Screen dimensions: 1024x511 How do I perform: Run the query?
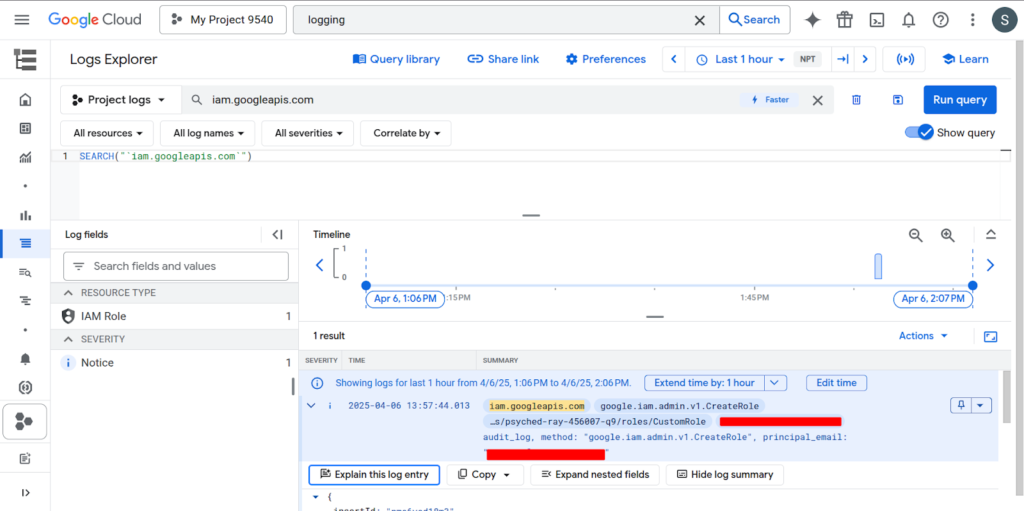click(x=959, y=100)
